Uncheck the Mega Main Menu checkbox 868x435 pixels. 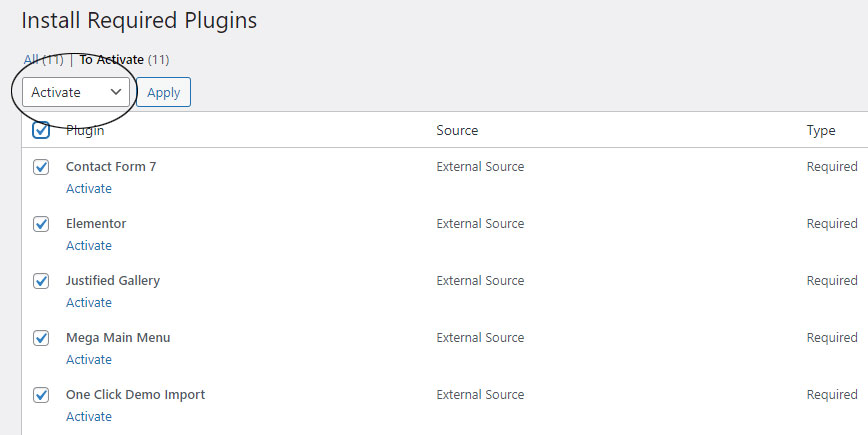(41, 338)
